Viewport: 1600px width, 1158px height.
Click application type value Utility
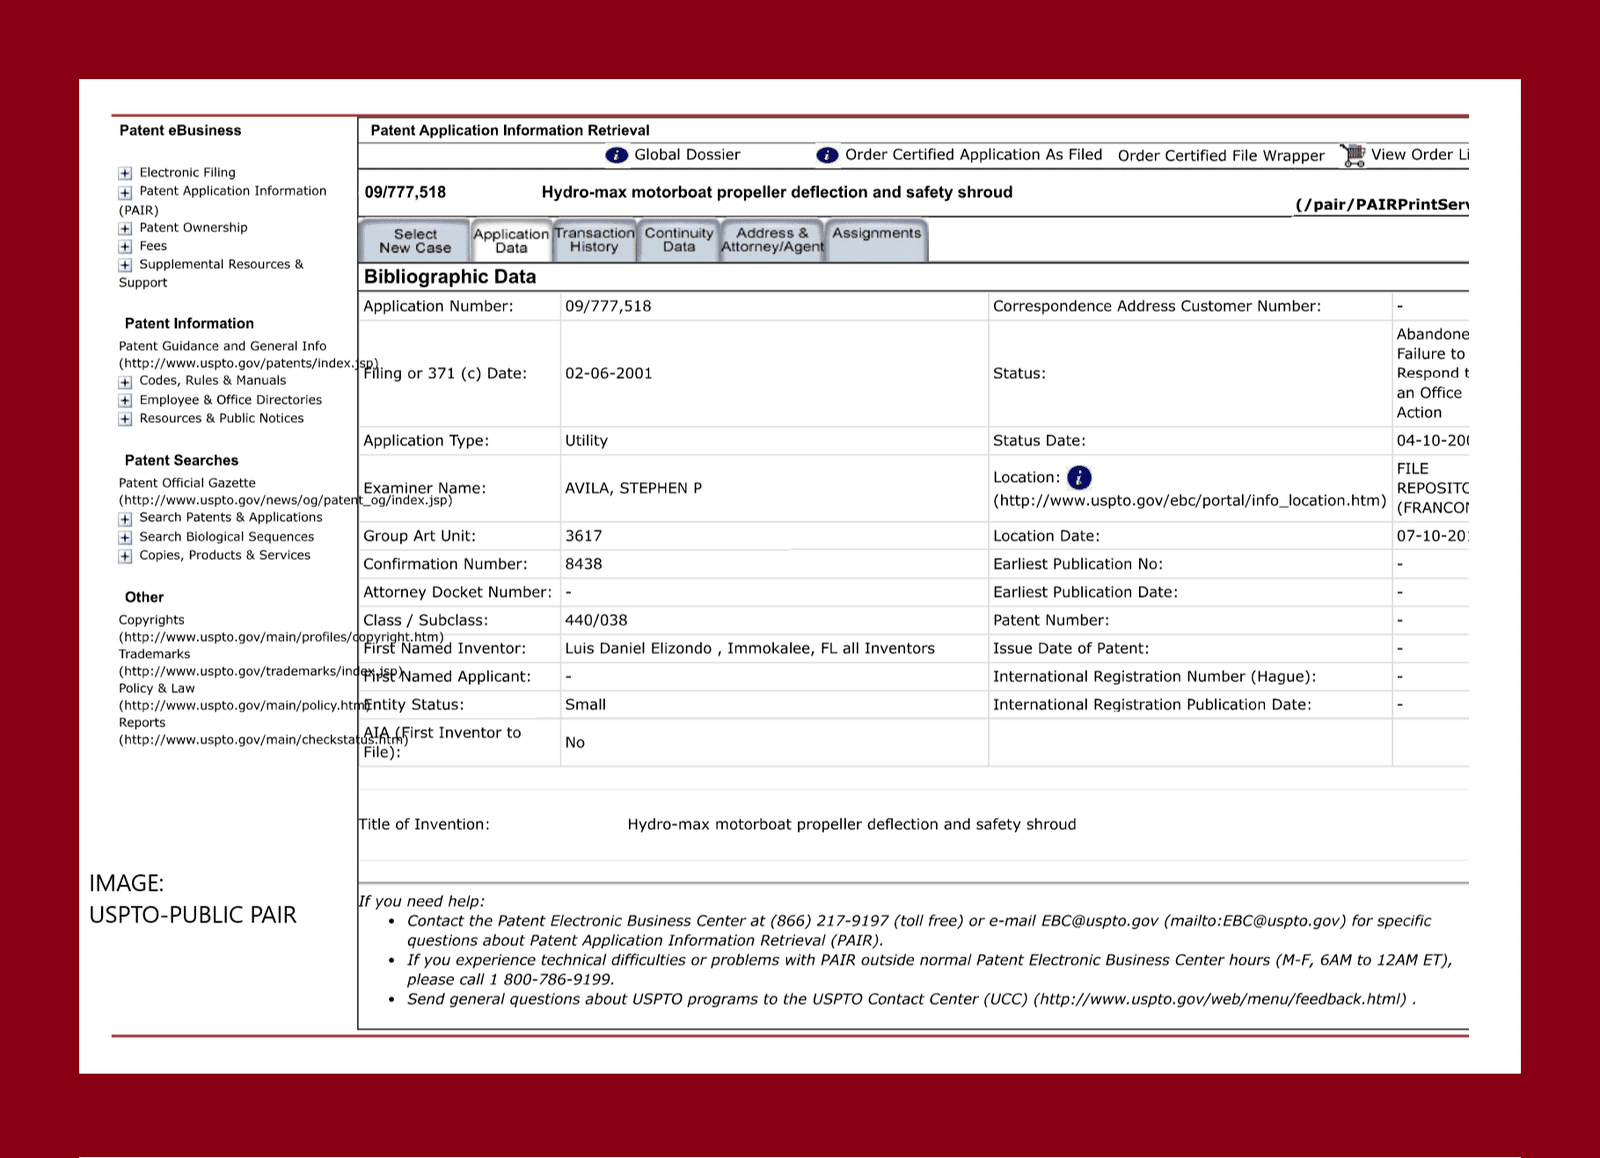[586, 440]
